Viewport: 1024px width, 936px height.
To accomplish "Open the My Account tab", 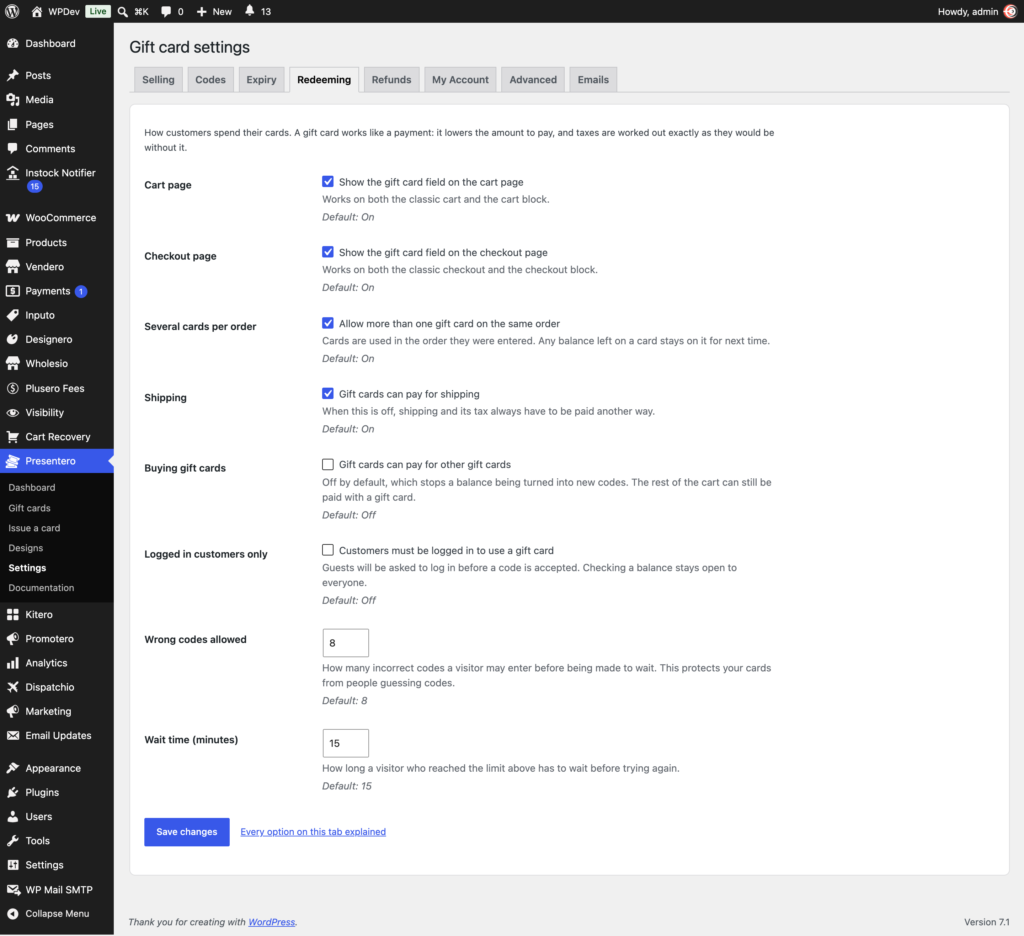I will (460, 80).
